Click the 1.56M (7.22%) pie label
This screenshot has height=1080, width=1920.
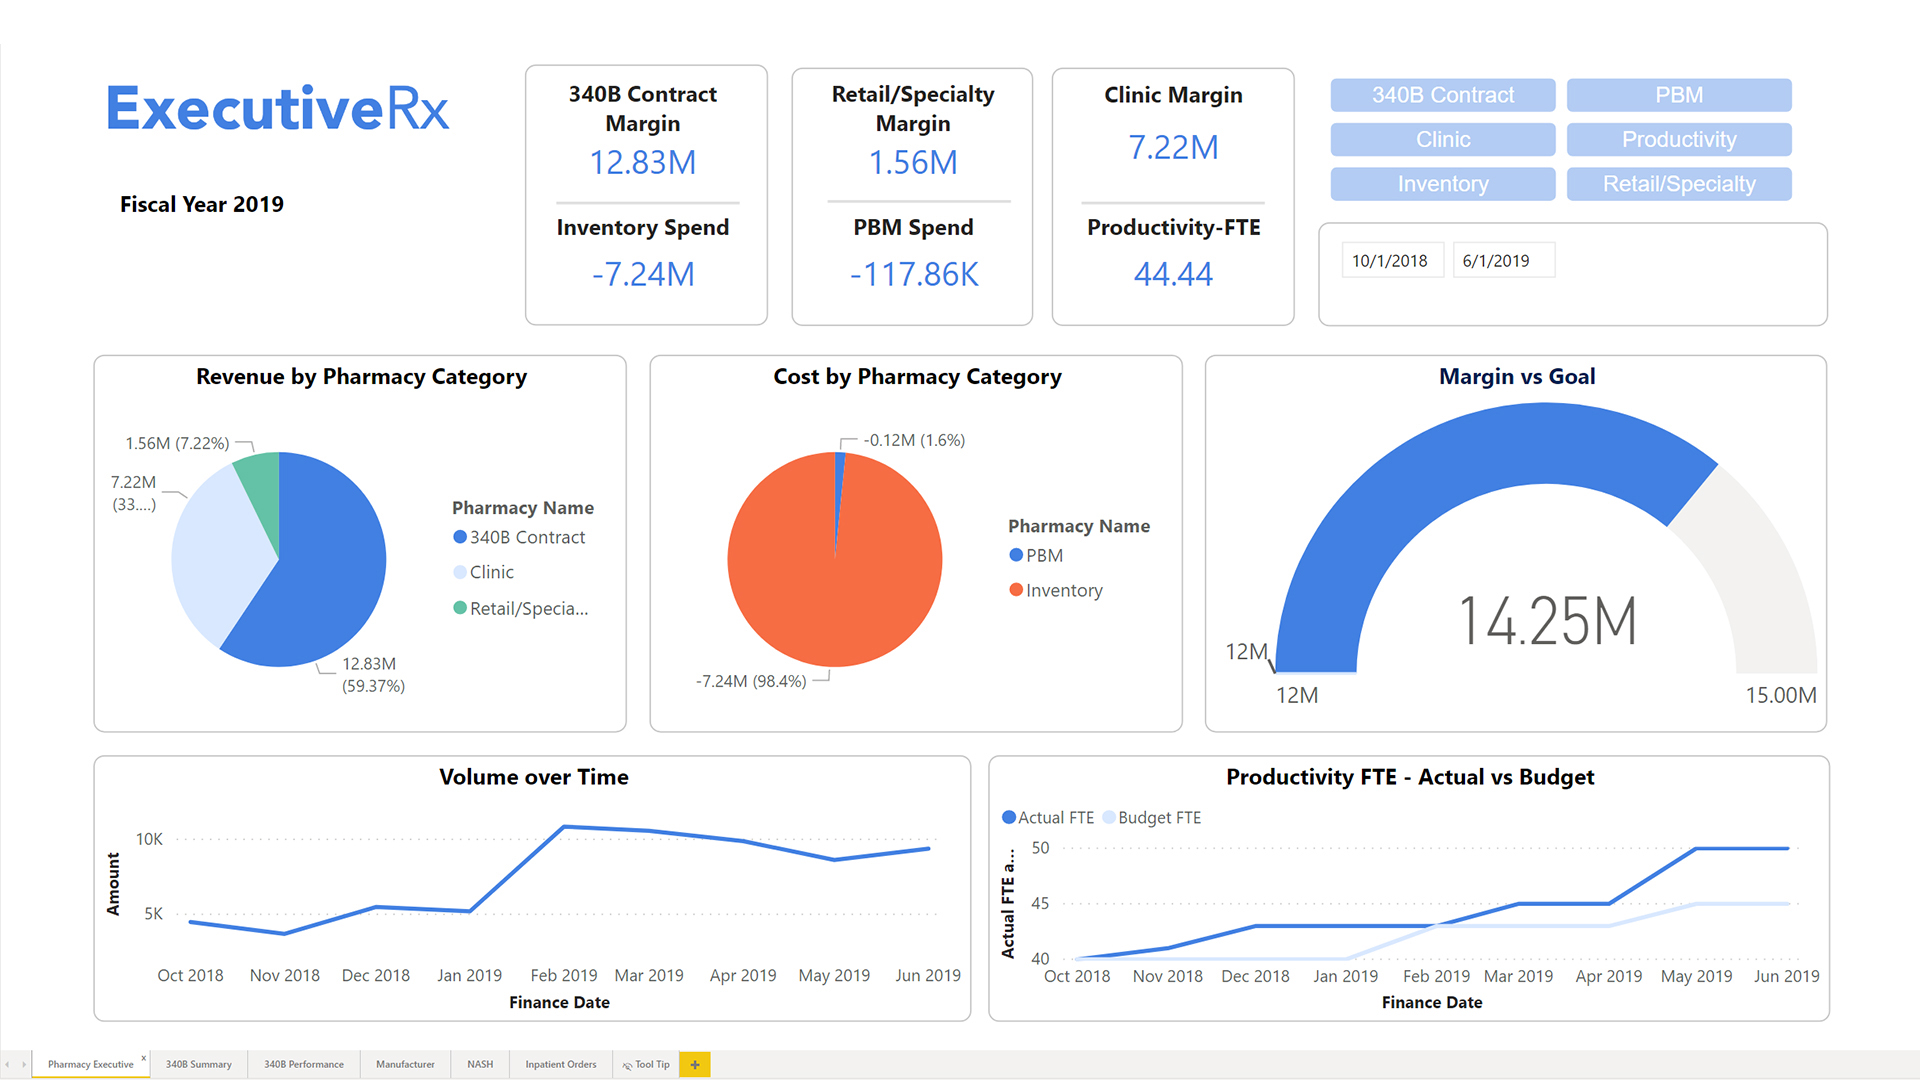[177, 443]
